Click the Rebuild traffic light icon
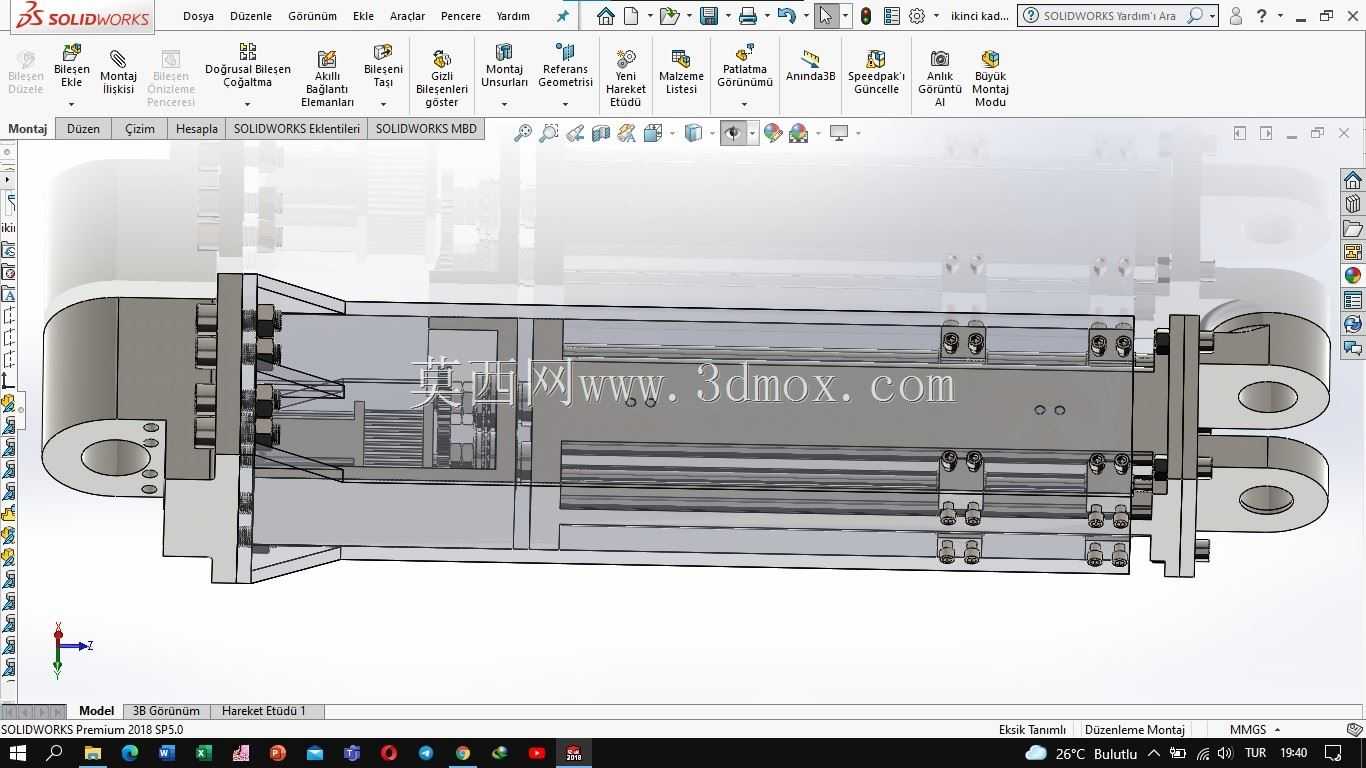This screenshot has height=768, width=1366. 865,16
